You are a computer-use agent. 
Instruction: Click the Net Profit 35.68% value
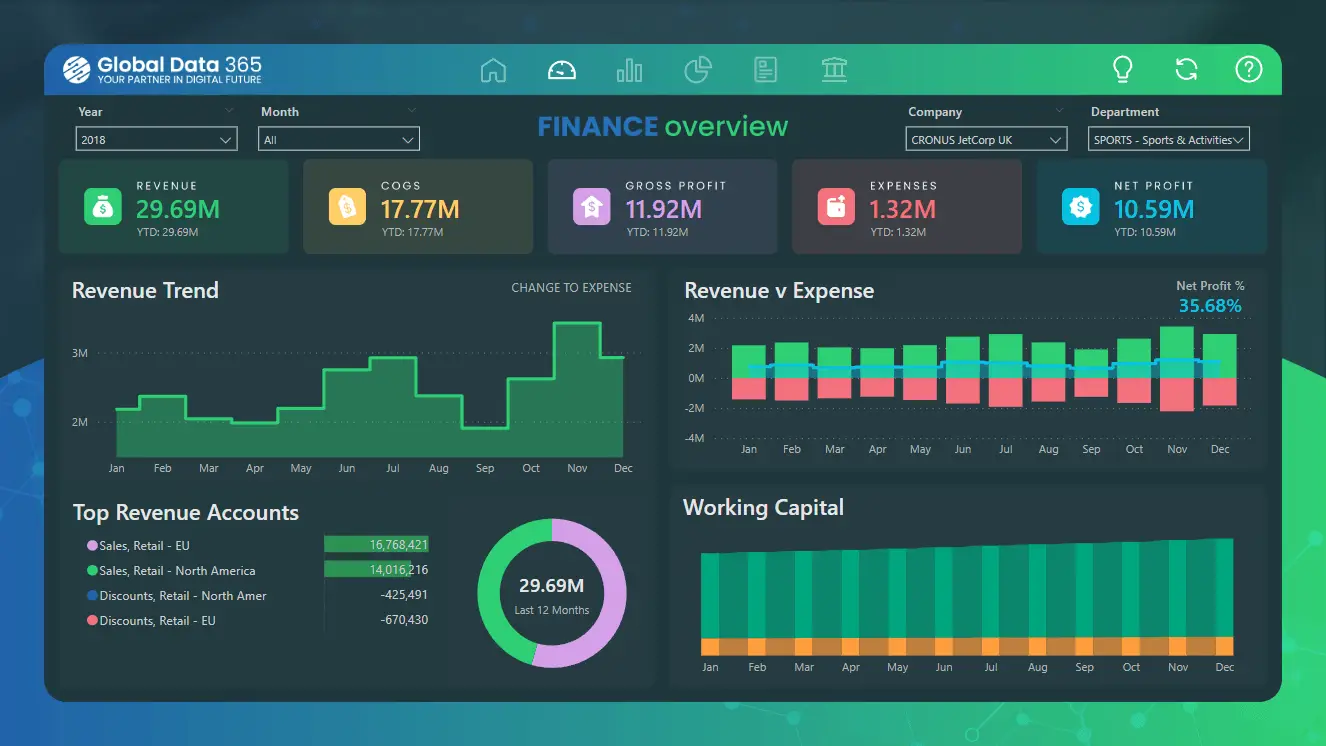(1210, 306)
